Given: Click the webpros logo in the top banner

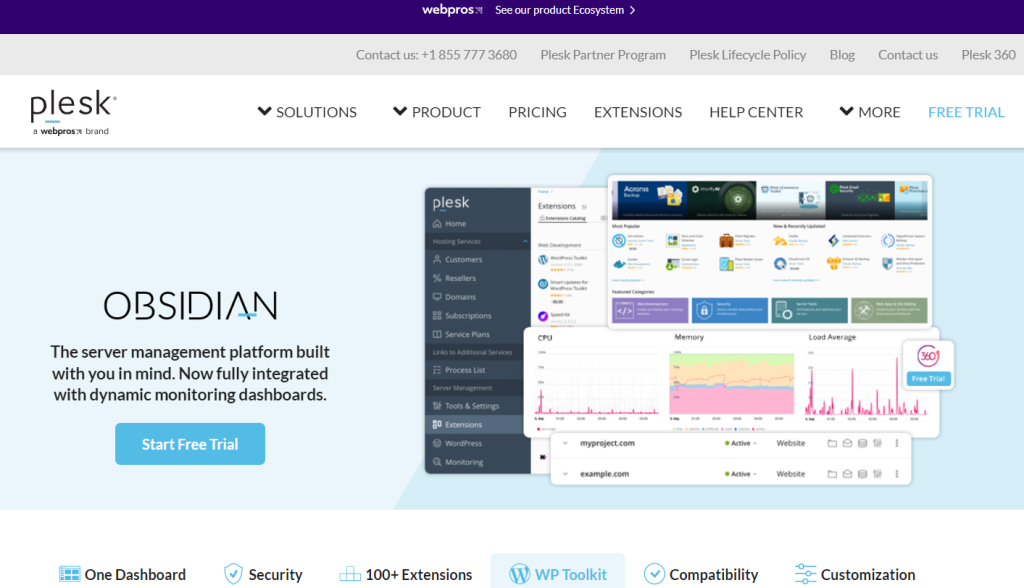Looking at the screenshot, I should coord(452,10).
